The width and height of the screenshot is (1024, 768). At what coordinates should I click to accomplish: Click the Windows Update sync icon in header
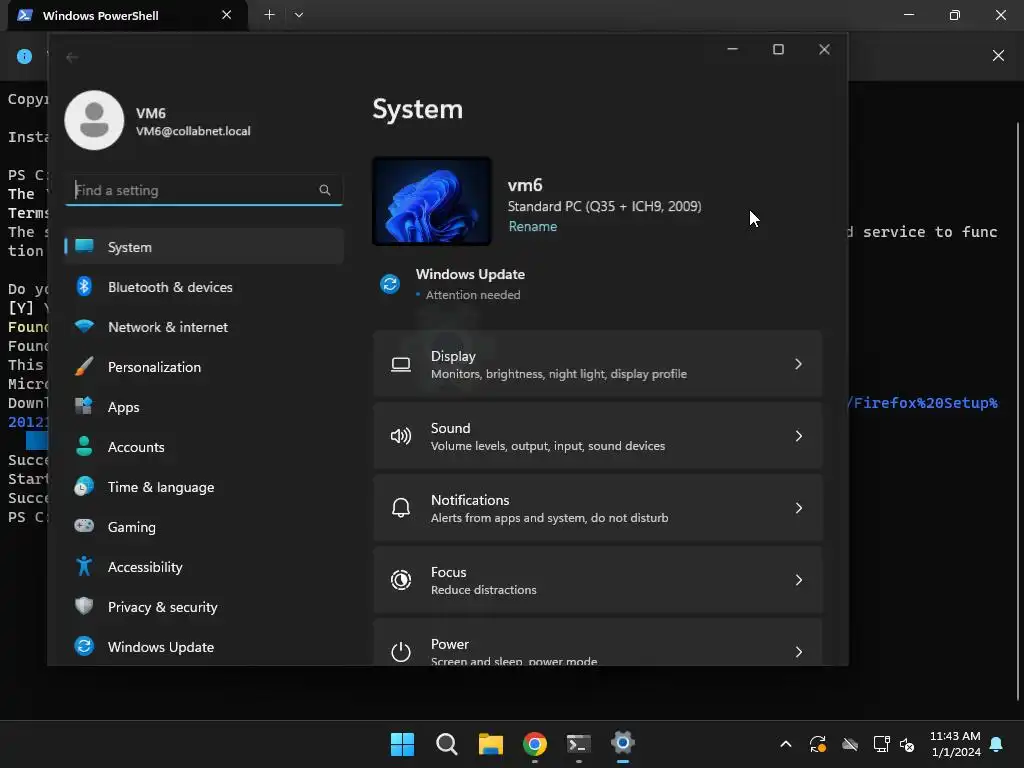(x=390, y=284)
